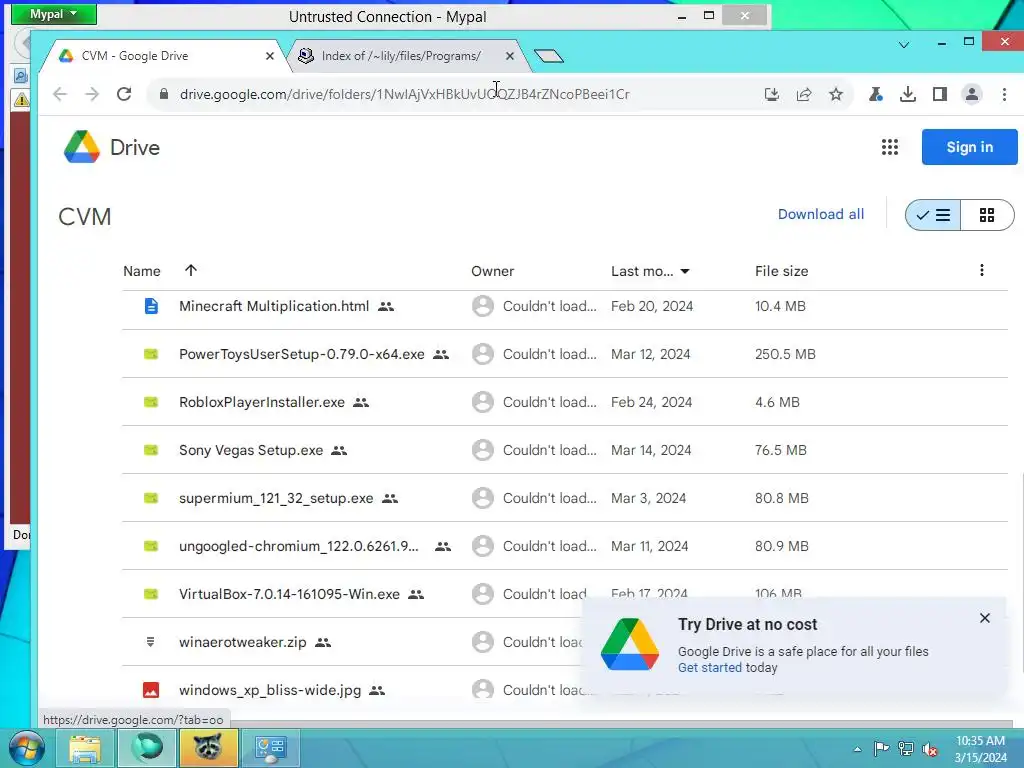This screenshot has height=768, width=1024.
Task: Click the Google Drive logo
Action: coord(82,147)
